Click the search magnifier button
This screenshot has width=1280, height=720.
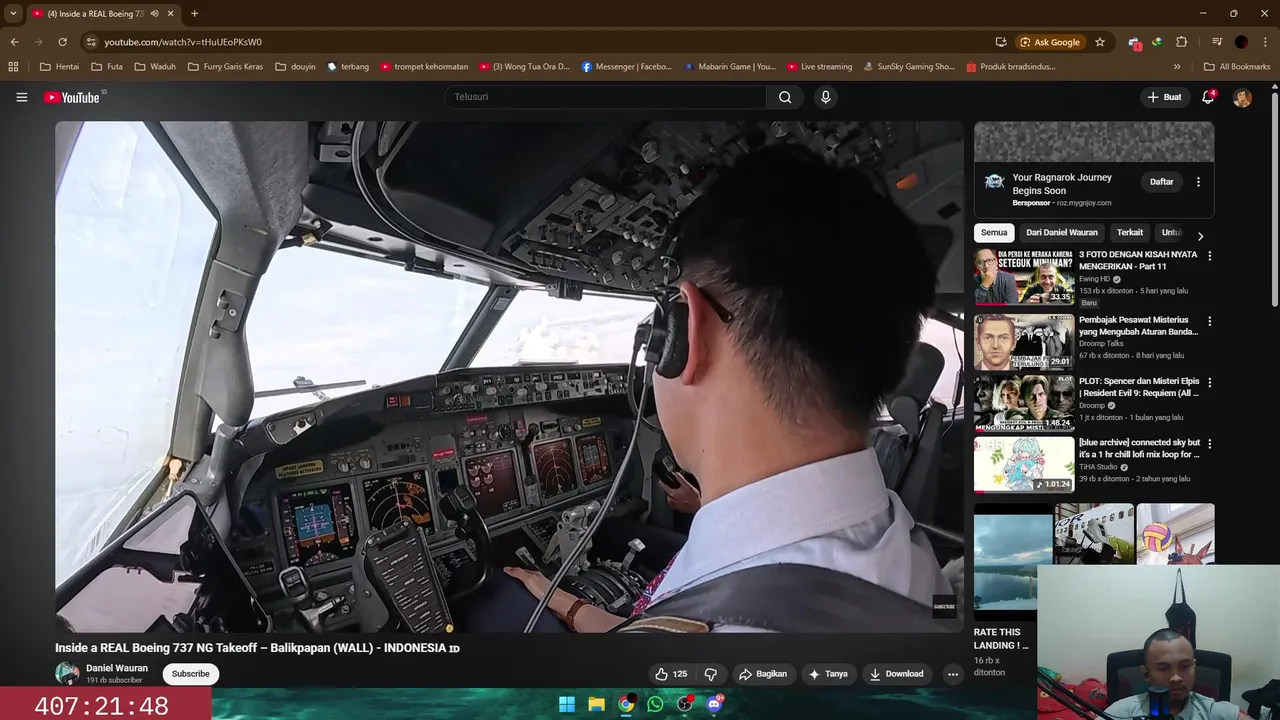785,97
